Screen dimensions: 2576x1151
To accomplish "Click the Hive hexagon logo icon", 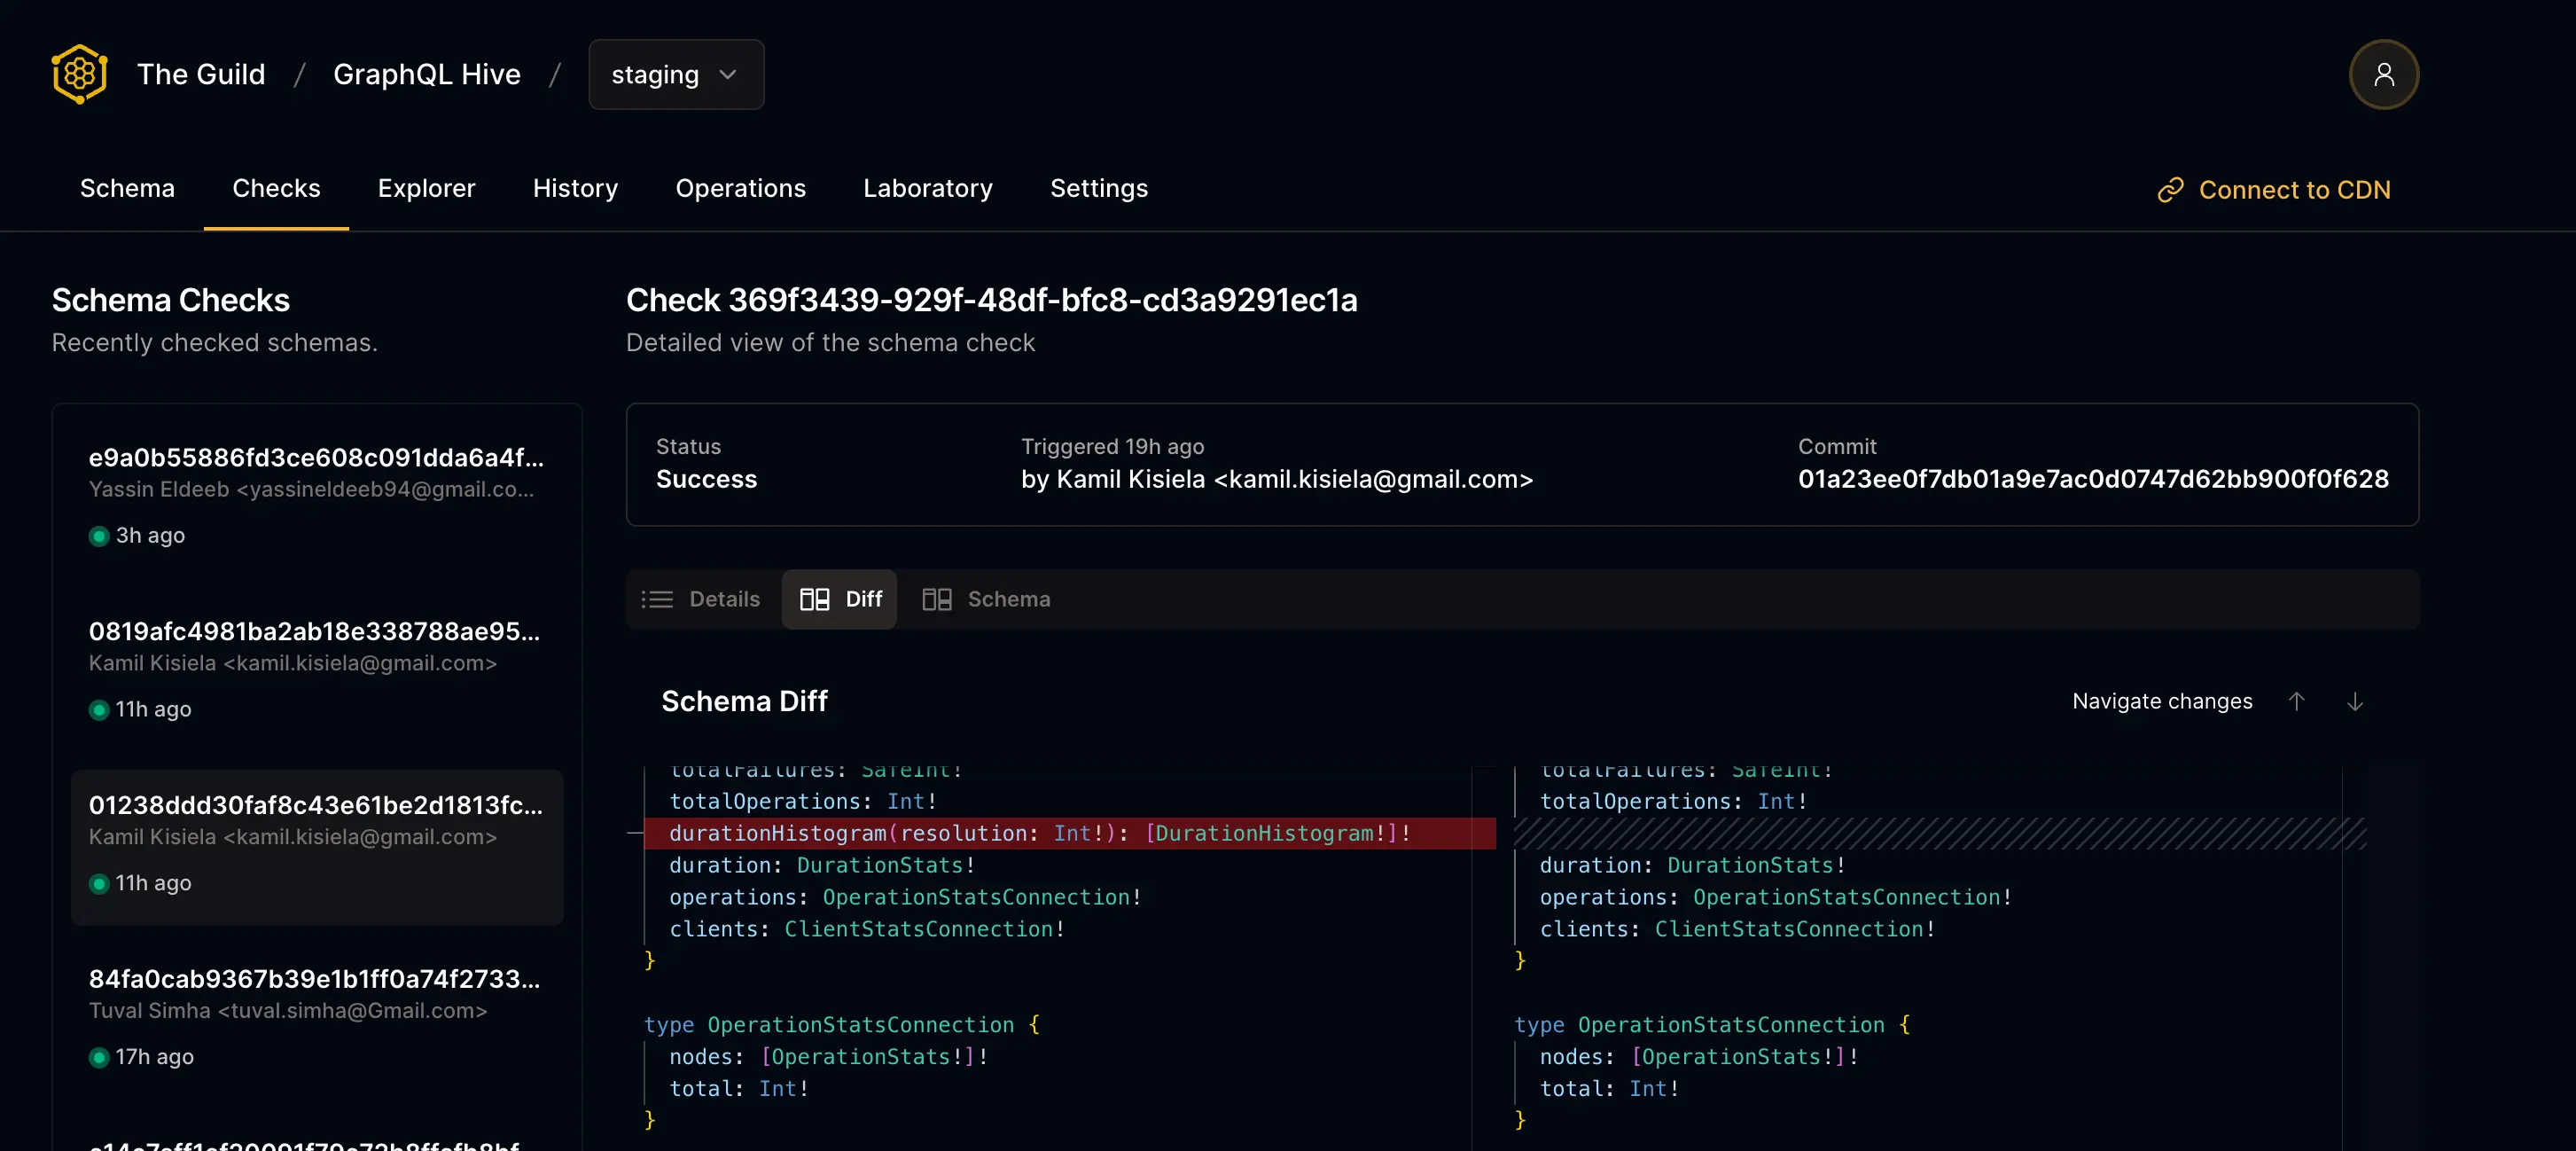I will 79,74.
